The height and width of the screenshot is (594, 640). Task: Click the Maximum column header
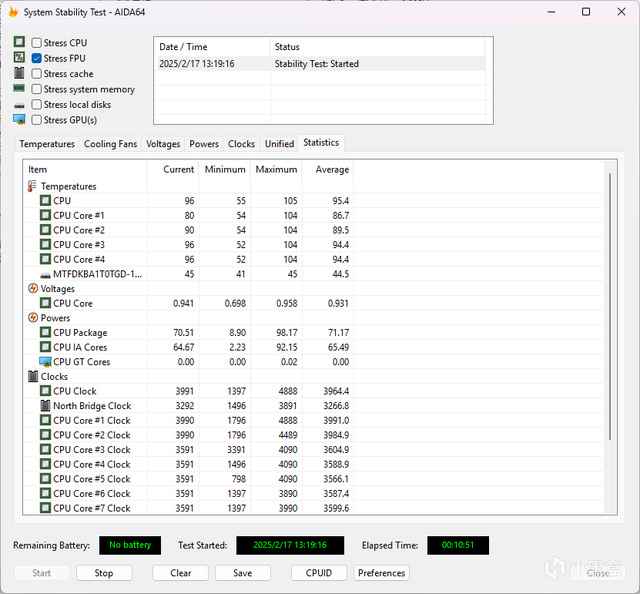point(276,169)
